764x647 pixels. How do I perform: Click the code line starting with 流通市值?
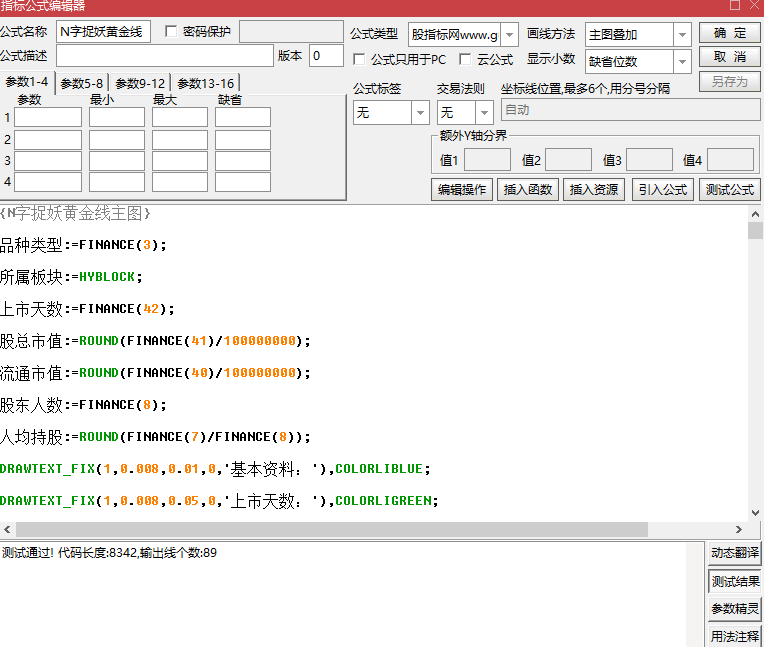click(155, 373)
